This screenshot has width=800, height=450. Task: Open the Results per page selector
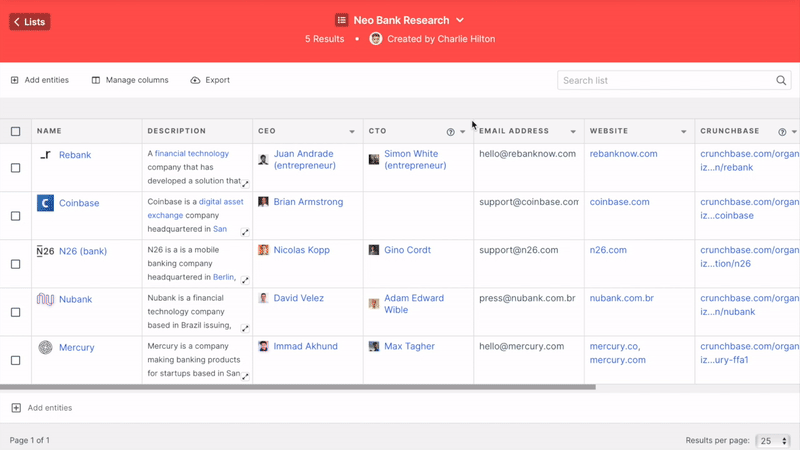(x=772, y=441)
